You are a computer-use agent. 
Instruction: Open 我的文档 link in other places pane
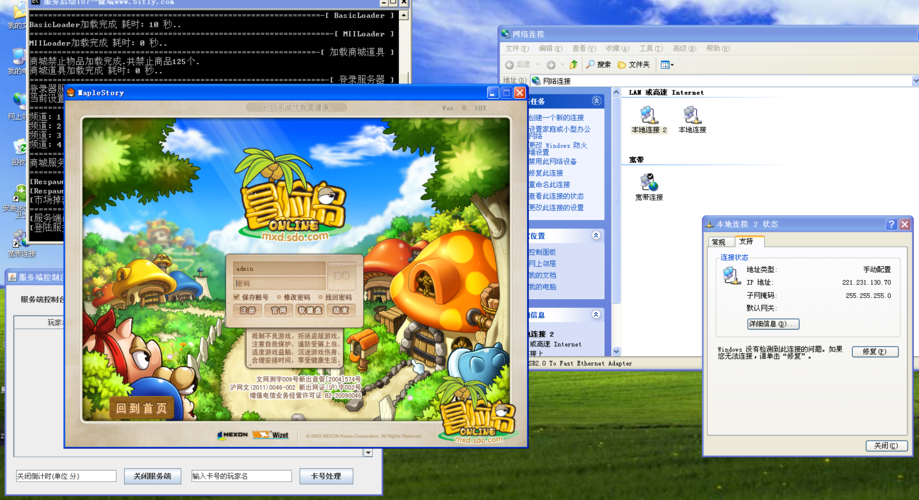[x=542, y=275]
